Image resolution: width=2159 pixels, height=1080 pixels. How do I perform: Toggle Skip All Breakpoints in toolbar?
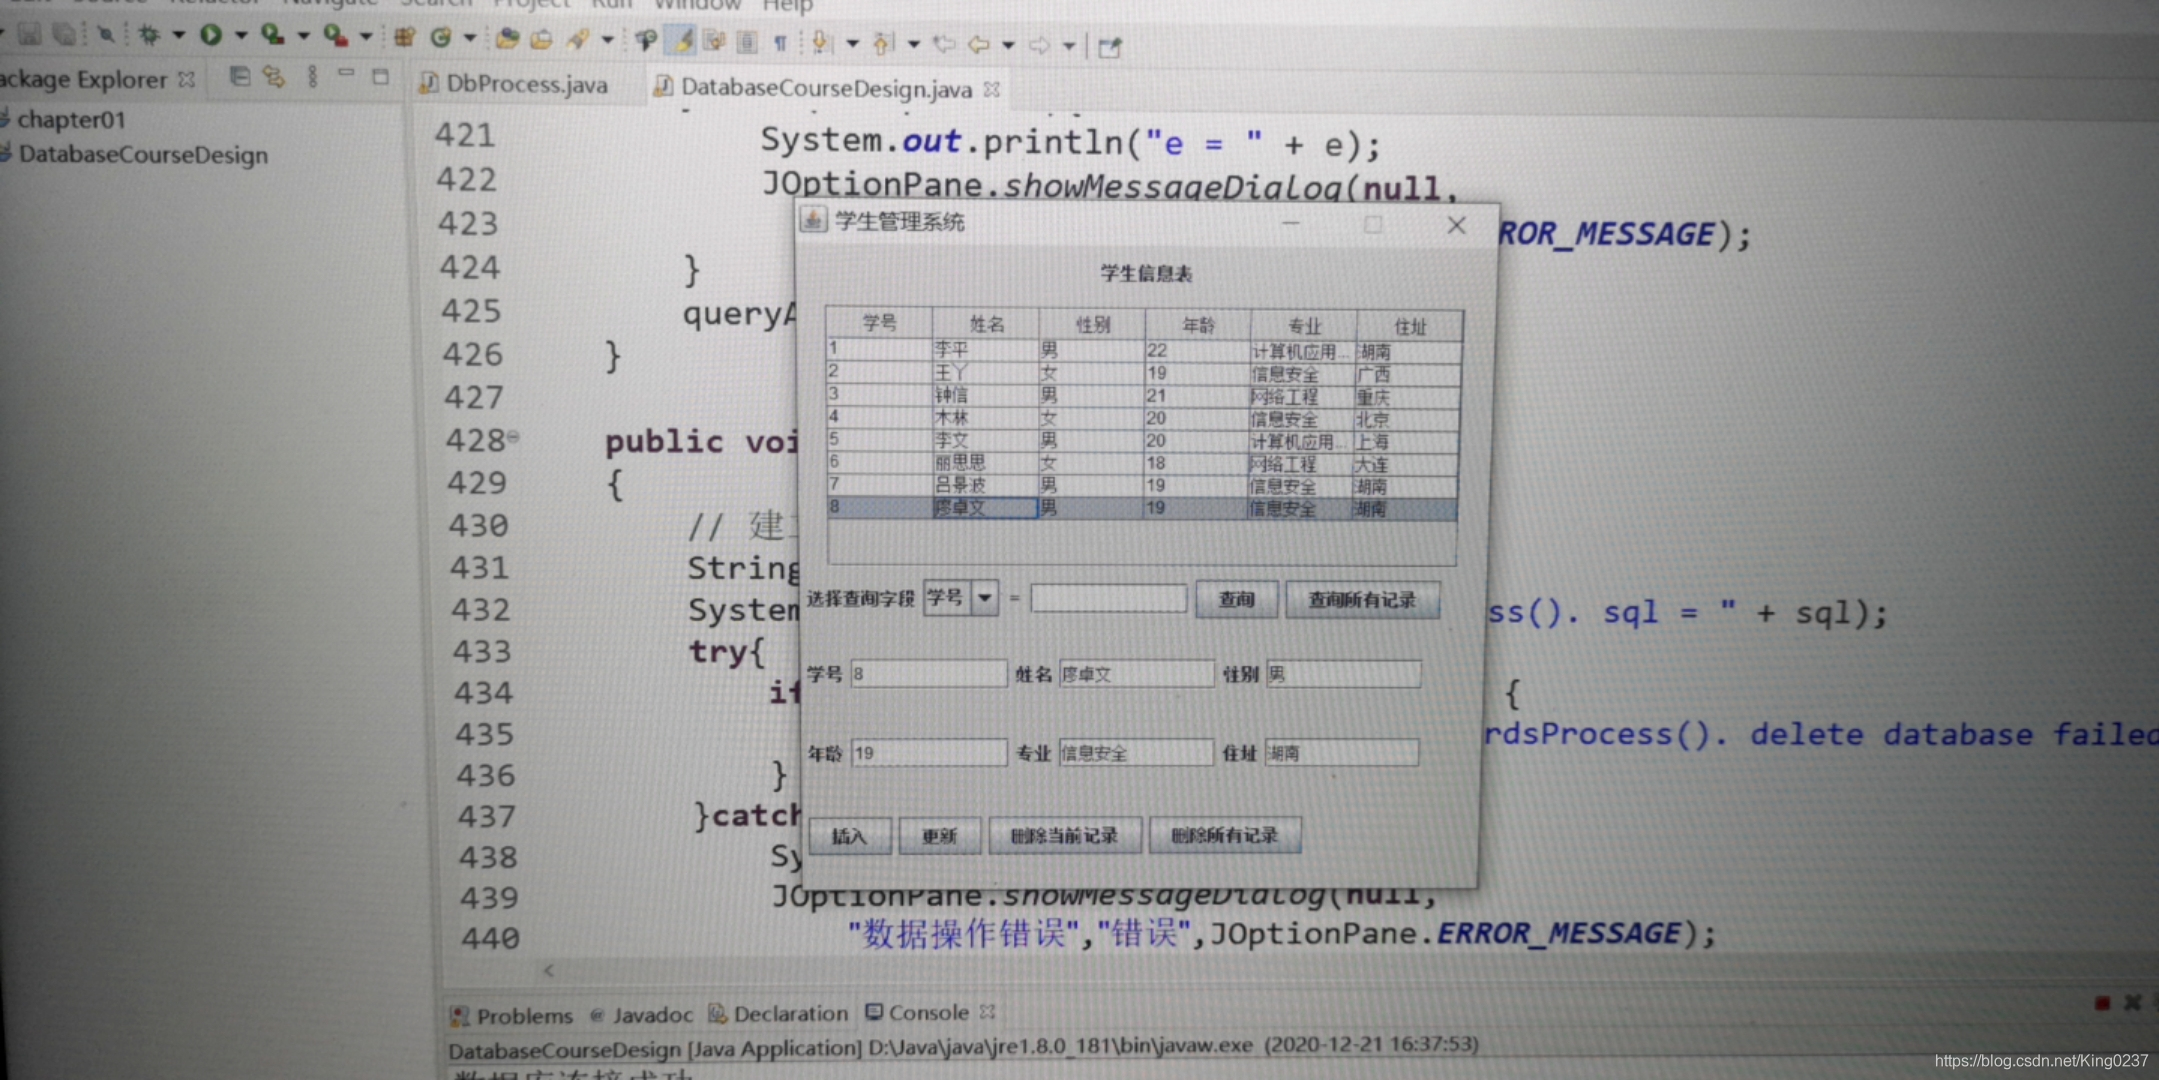pyautogui.click(x=104, y=35)
